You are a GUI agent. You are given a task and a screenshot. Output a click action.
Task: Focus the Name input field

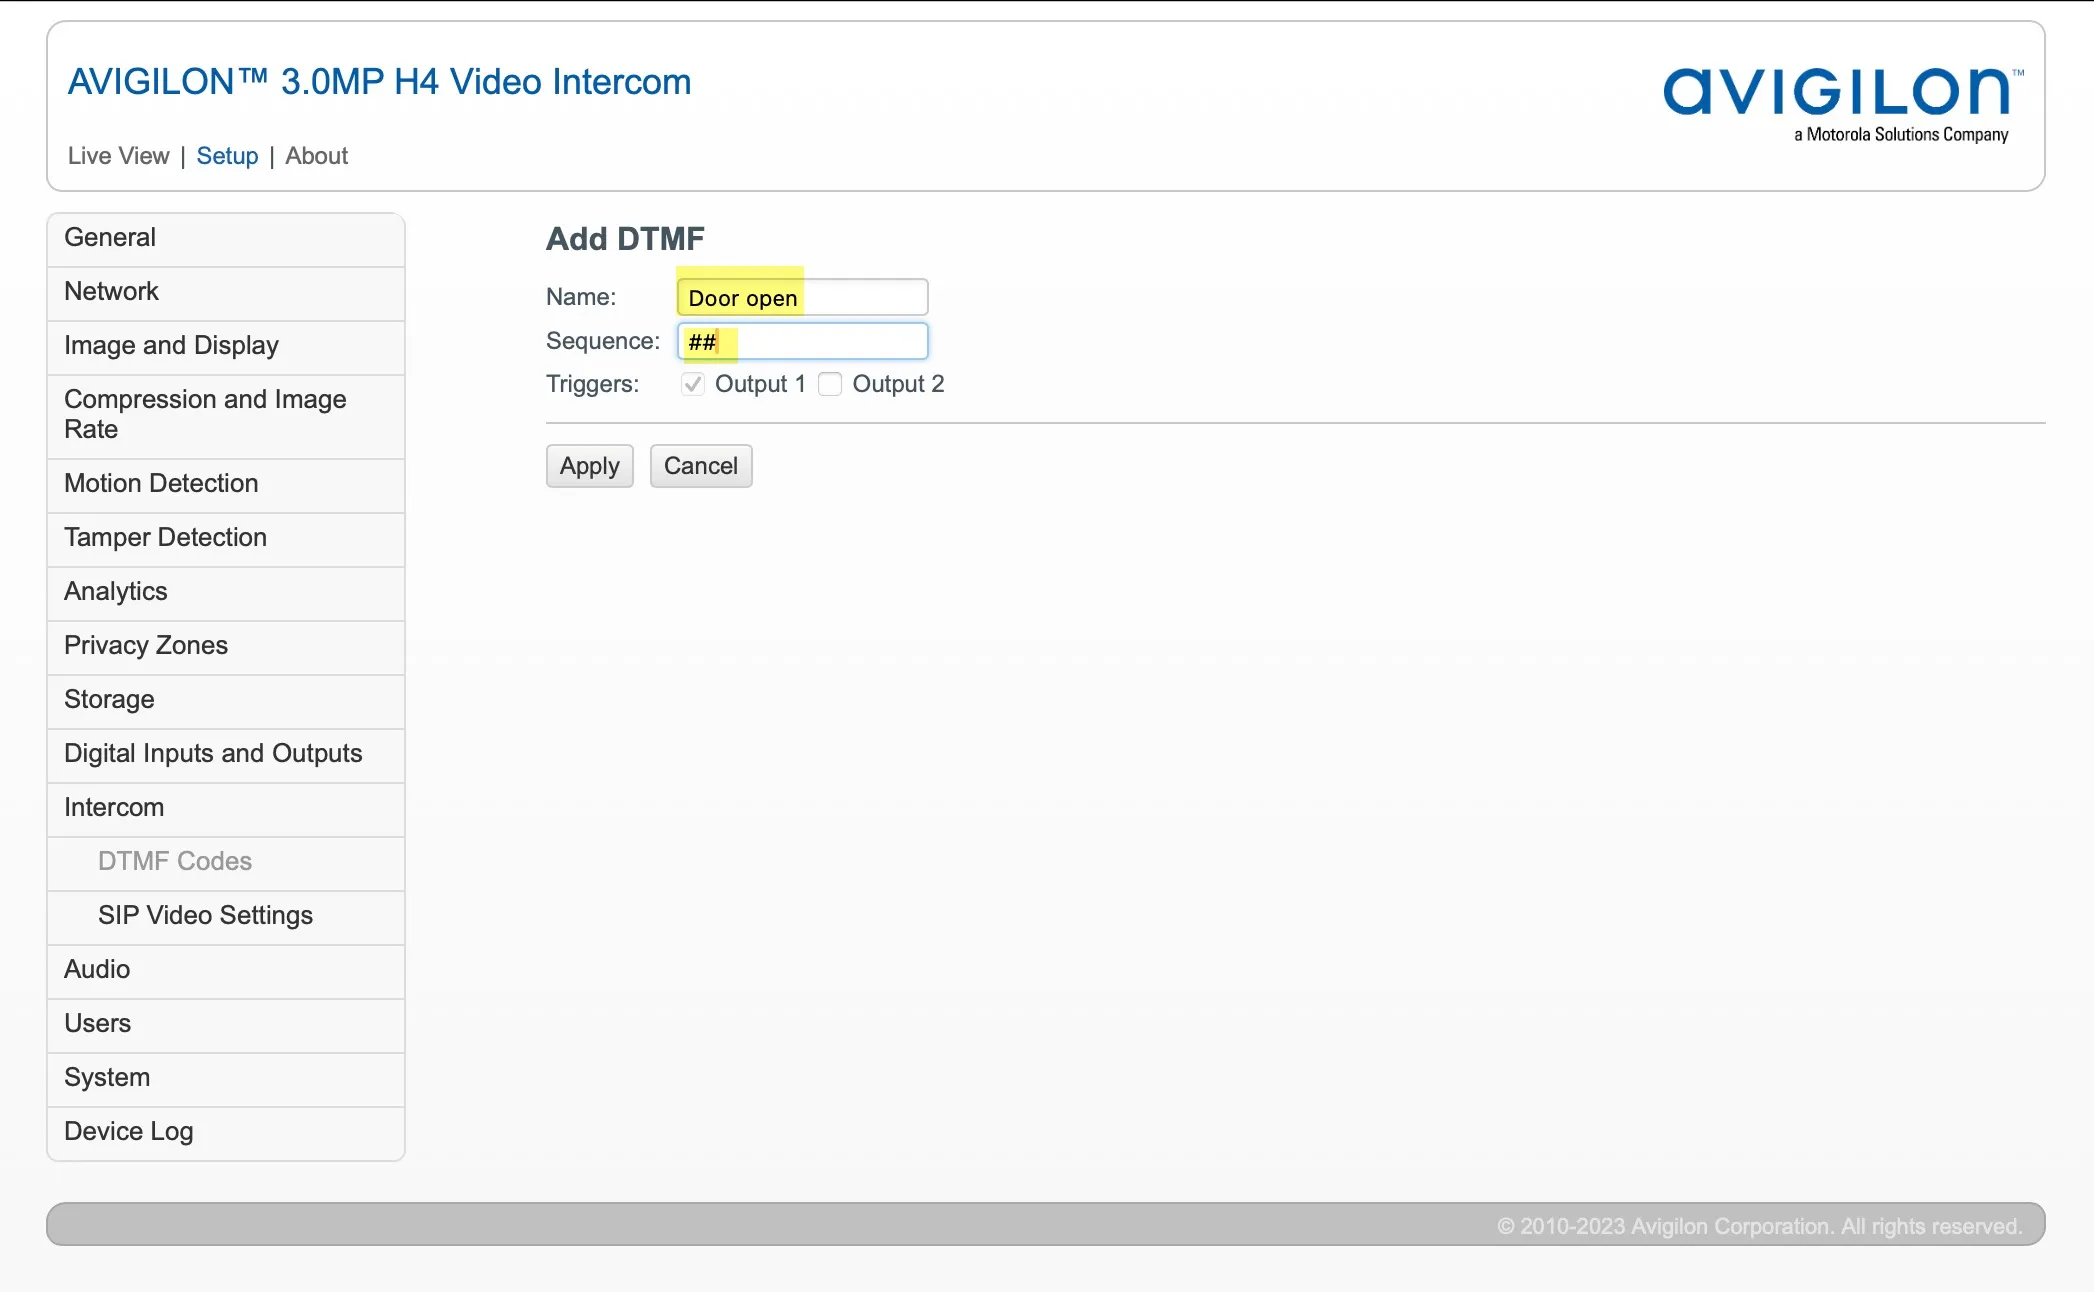pos(803,298)
